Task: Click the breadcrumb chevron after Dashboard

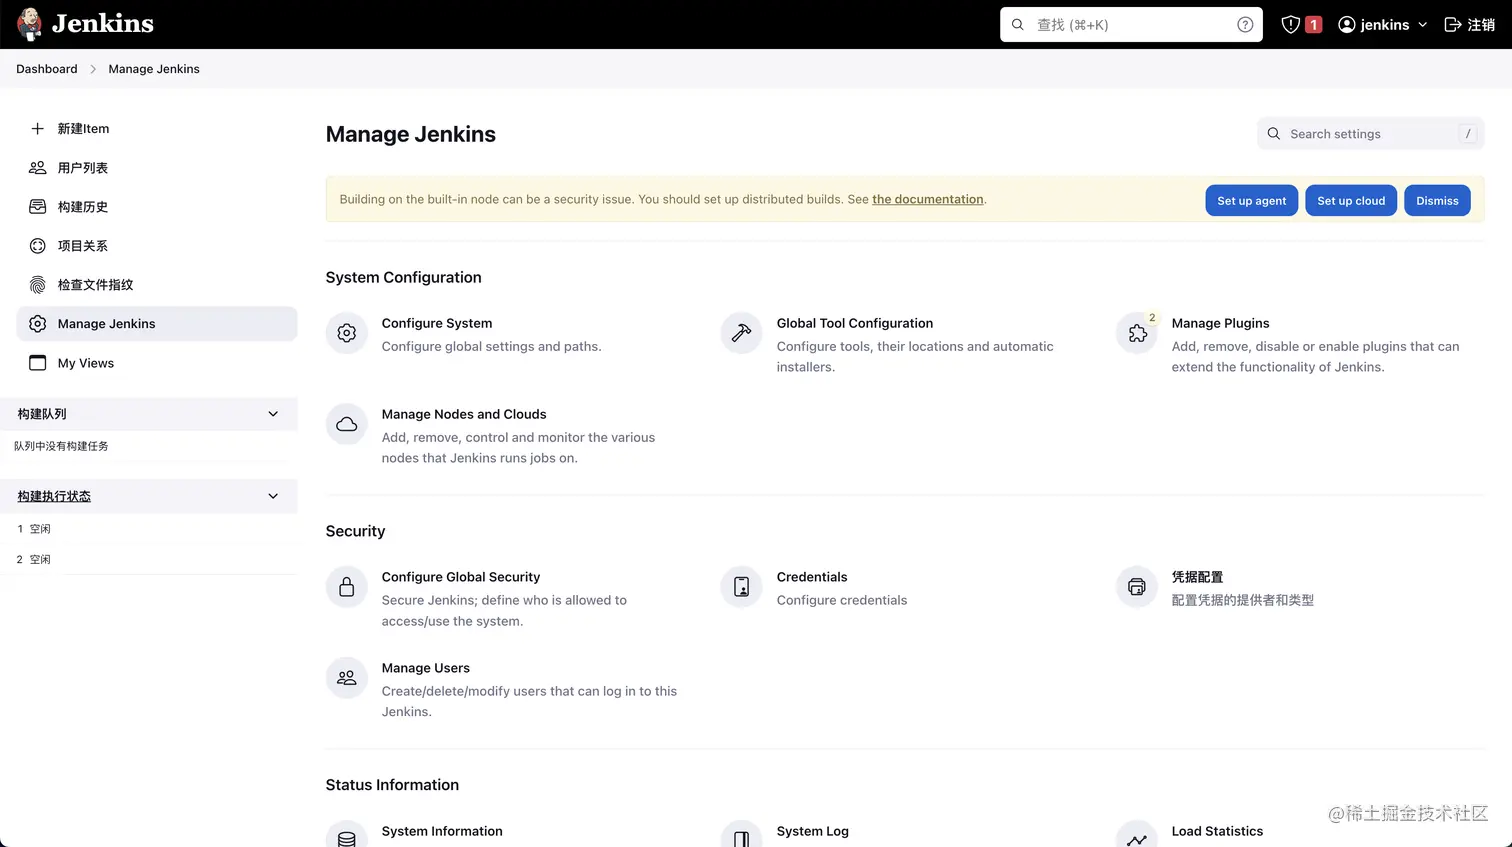Action: [93, 69]
